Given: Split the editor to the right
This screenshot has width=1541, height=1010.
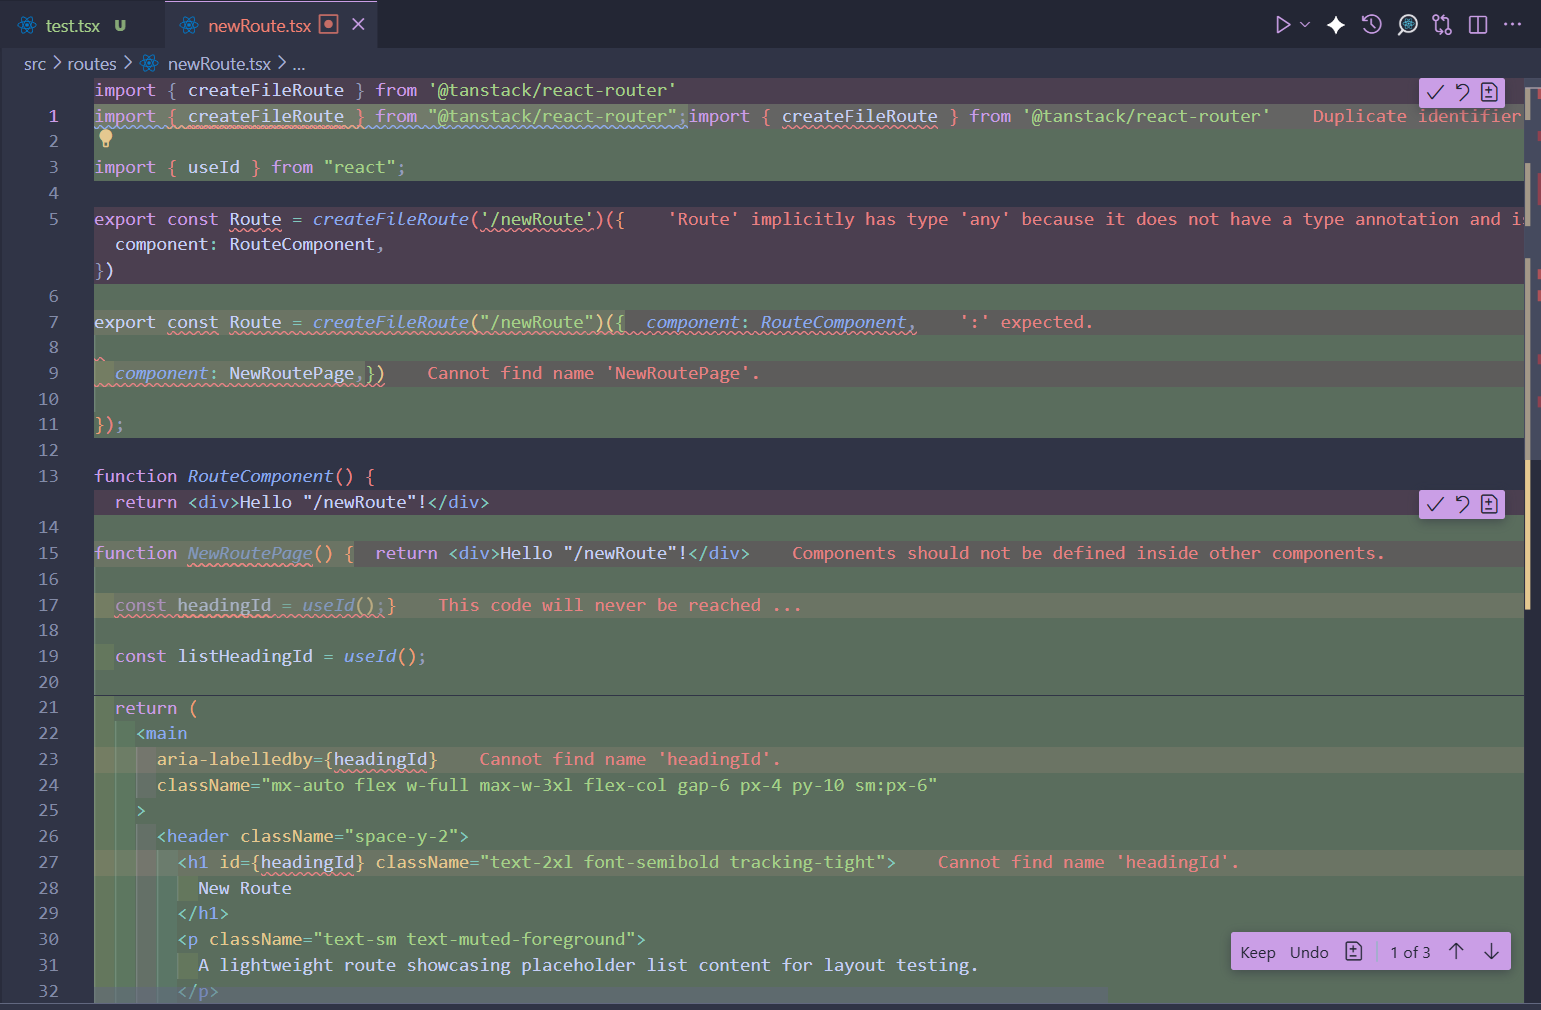Looking at the screenshot, I should coord(1478,25).
